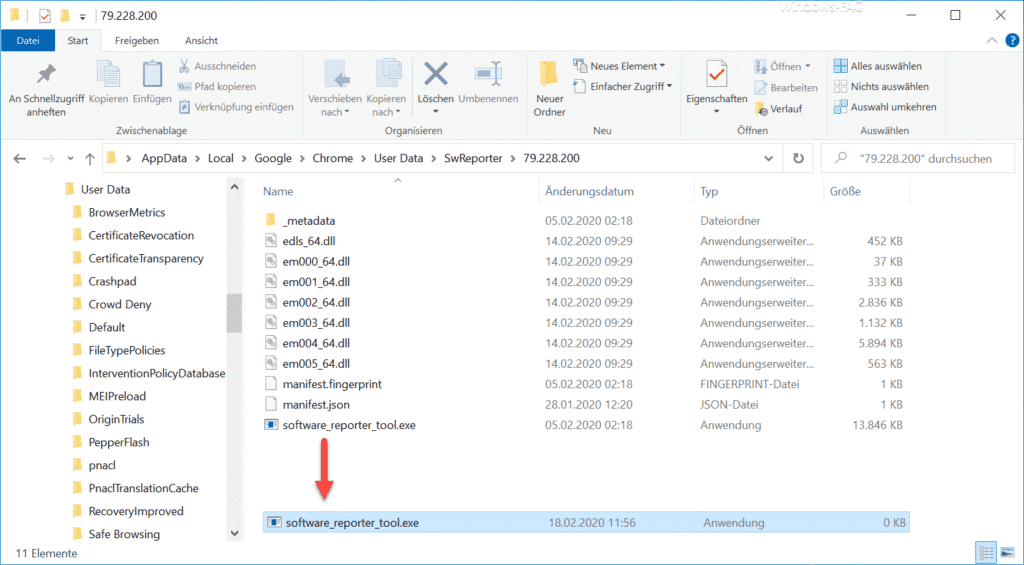1024x565 pixels.
Task: Navigate to SwReporter breadcrumb
Action: [x=473, y=158]
